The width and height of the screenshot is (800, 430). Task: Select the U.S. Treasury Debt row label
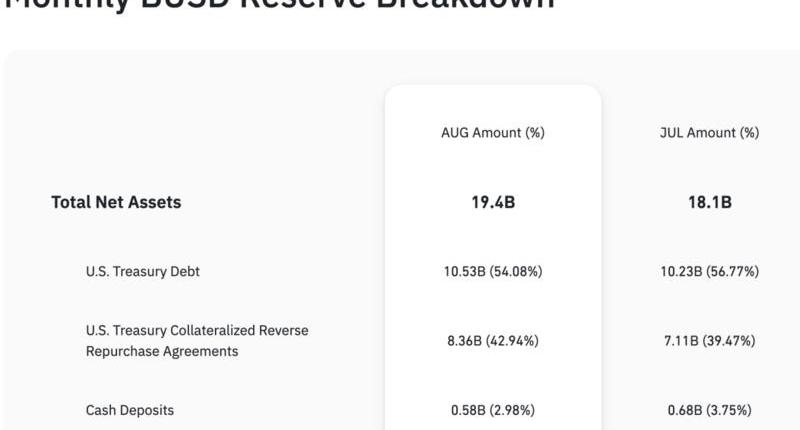tap(142, 271)
